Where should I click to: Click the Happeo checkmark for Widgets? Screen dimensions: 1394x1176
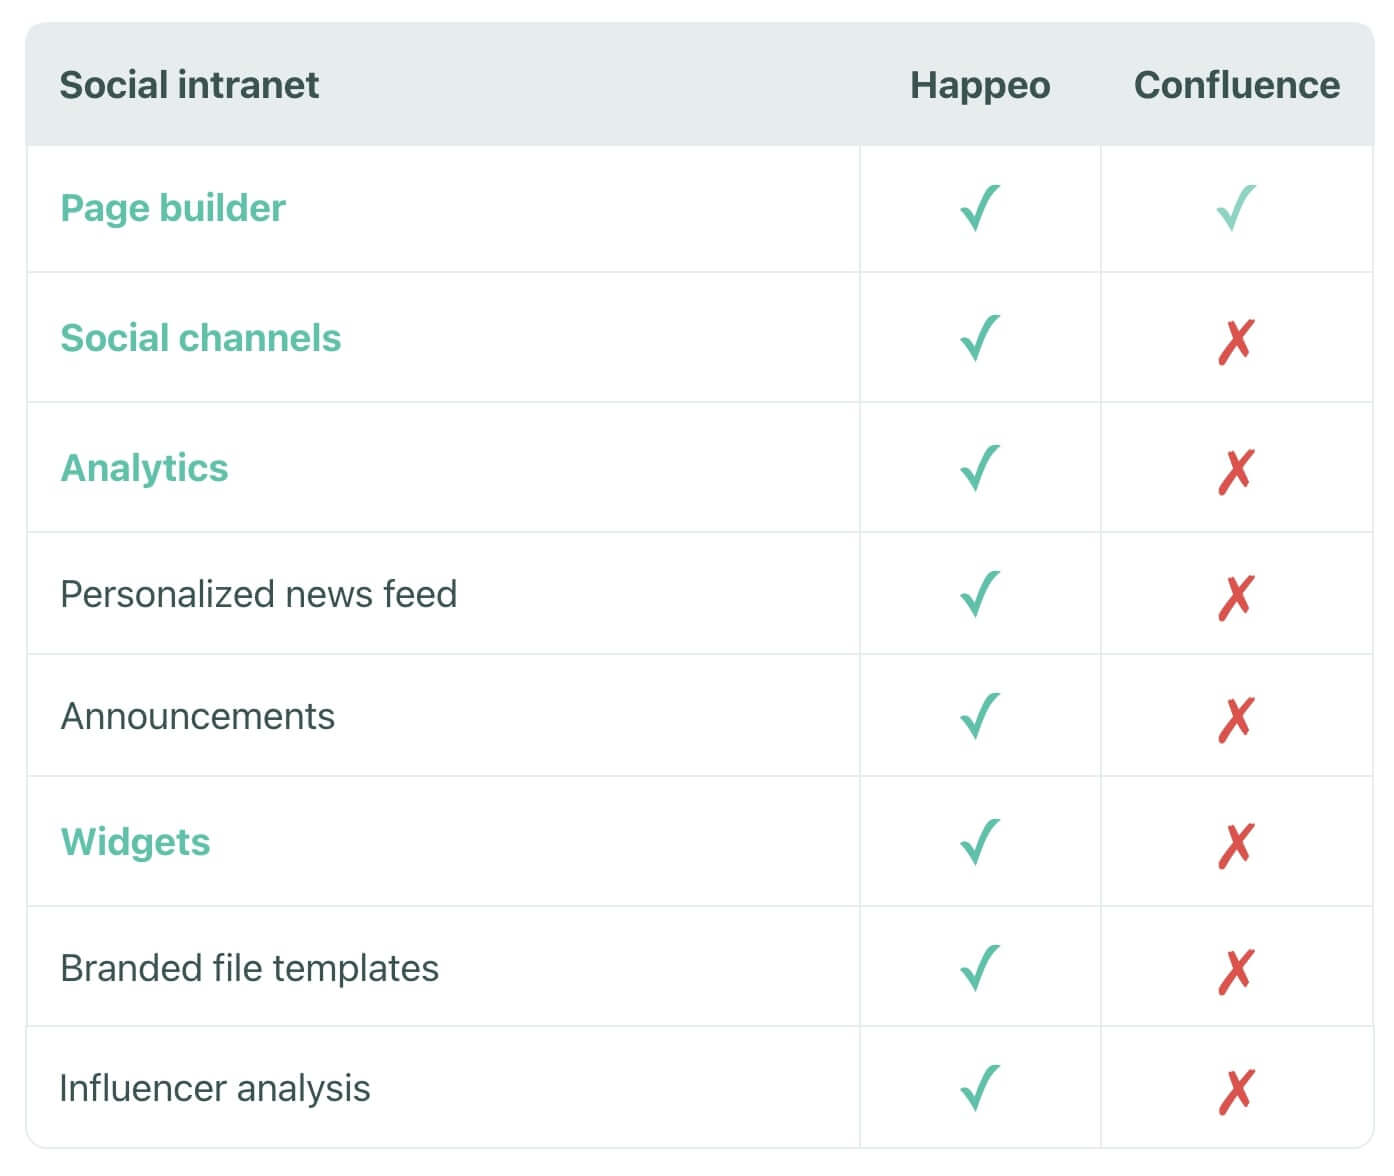pyautogui.click(x=980, y=841)
